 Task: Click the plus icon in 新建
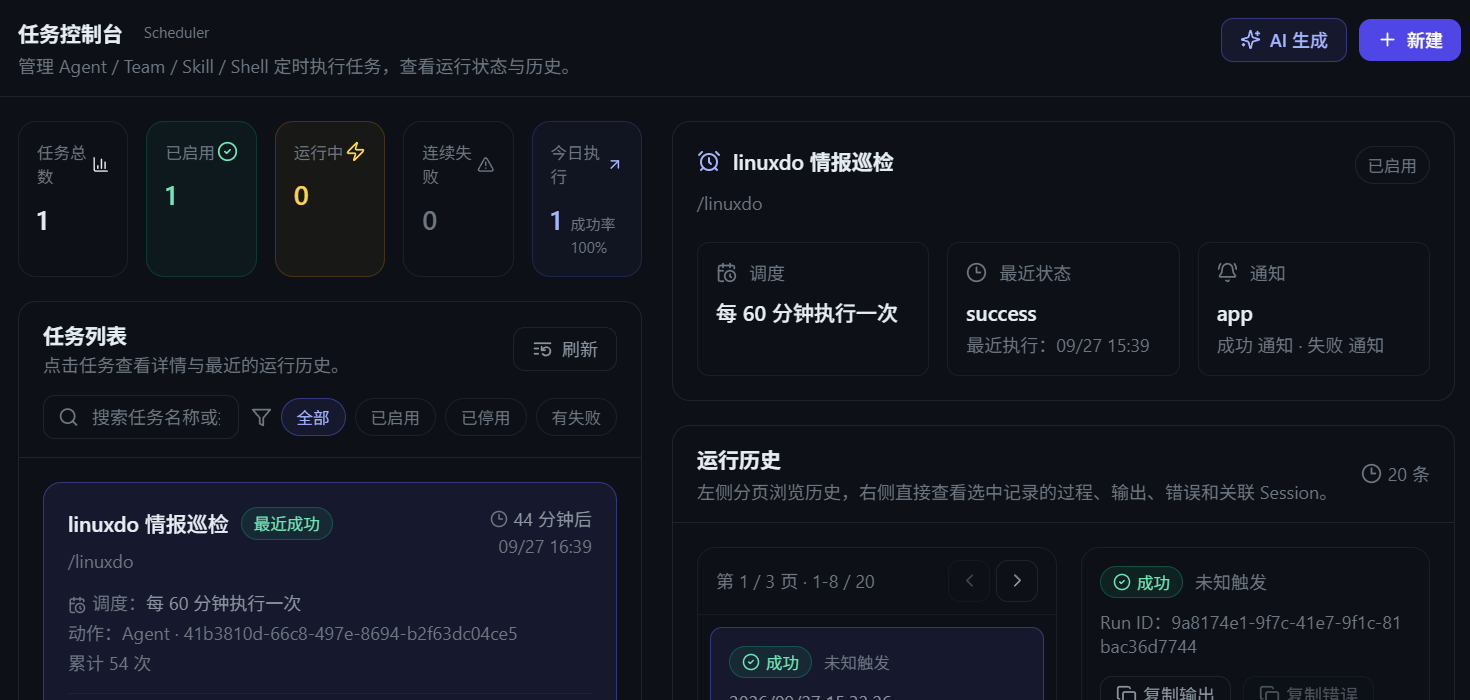[1387, 40]
